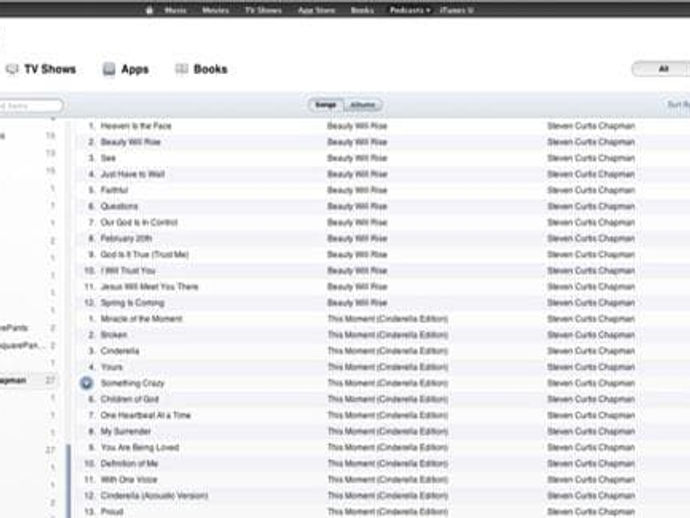Select the song Just Have to Wait
690x518 pixels.
pyautogui.click(x=132, y=174)
